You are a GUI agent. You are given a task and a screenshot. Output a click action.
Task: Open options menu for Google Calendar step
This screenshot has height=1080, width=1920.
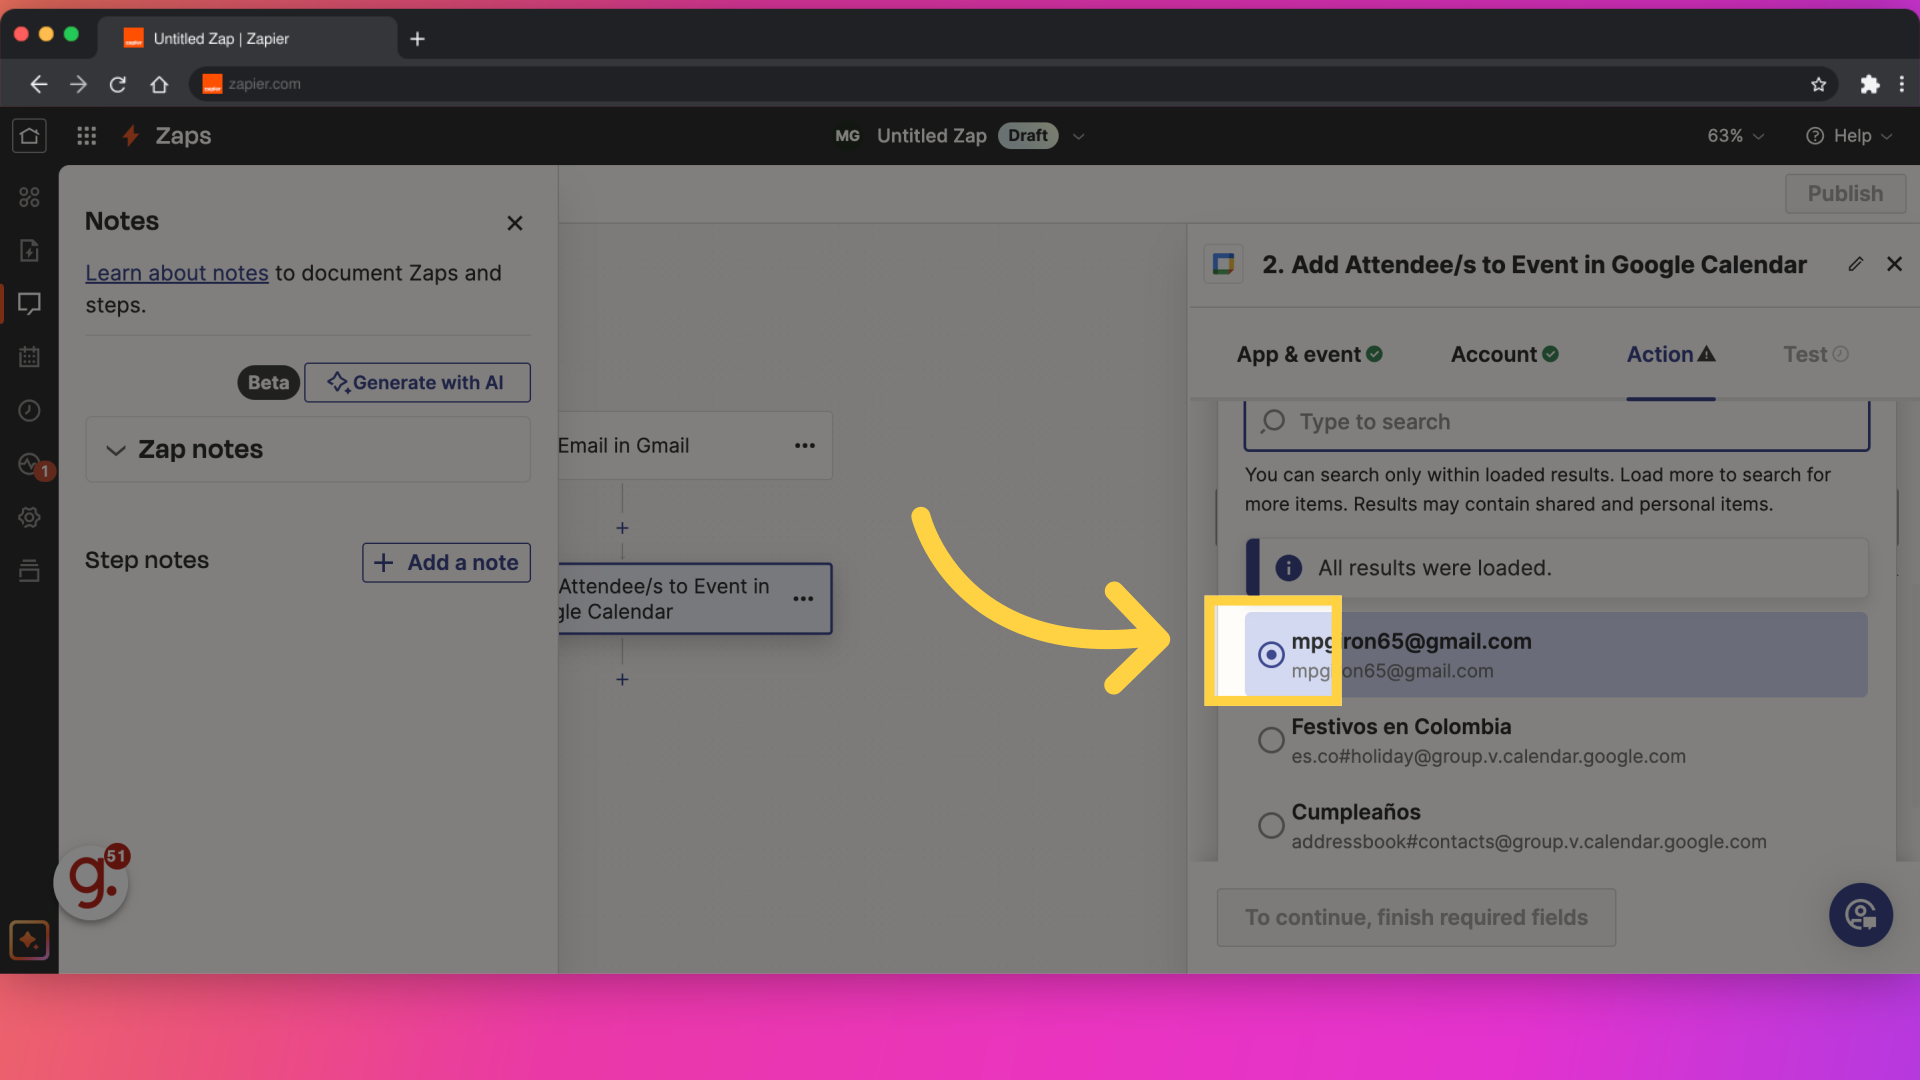point(803,599)
